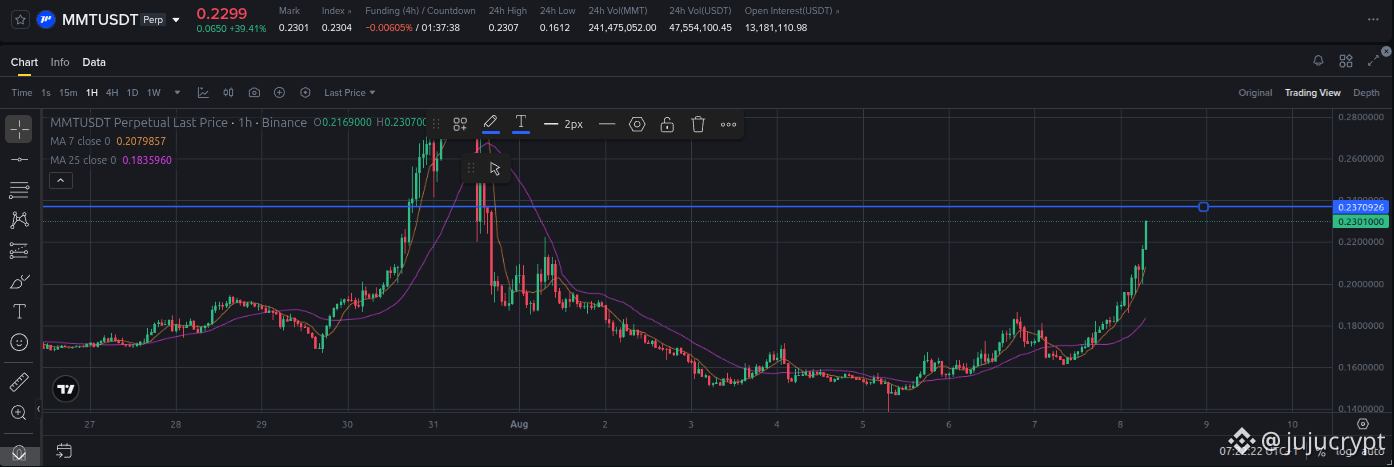Change text color with T swatch
The image size is (1394, 467).
click(x=521, y=123)
